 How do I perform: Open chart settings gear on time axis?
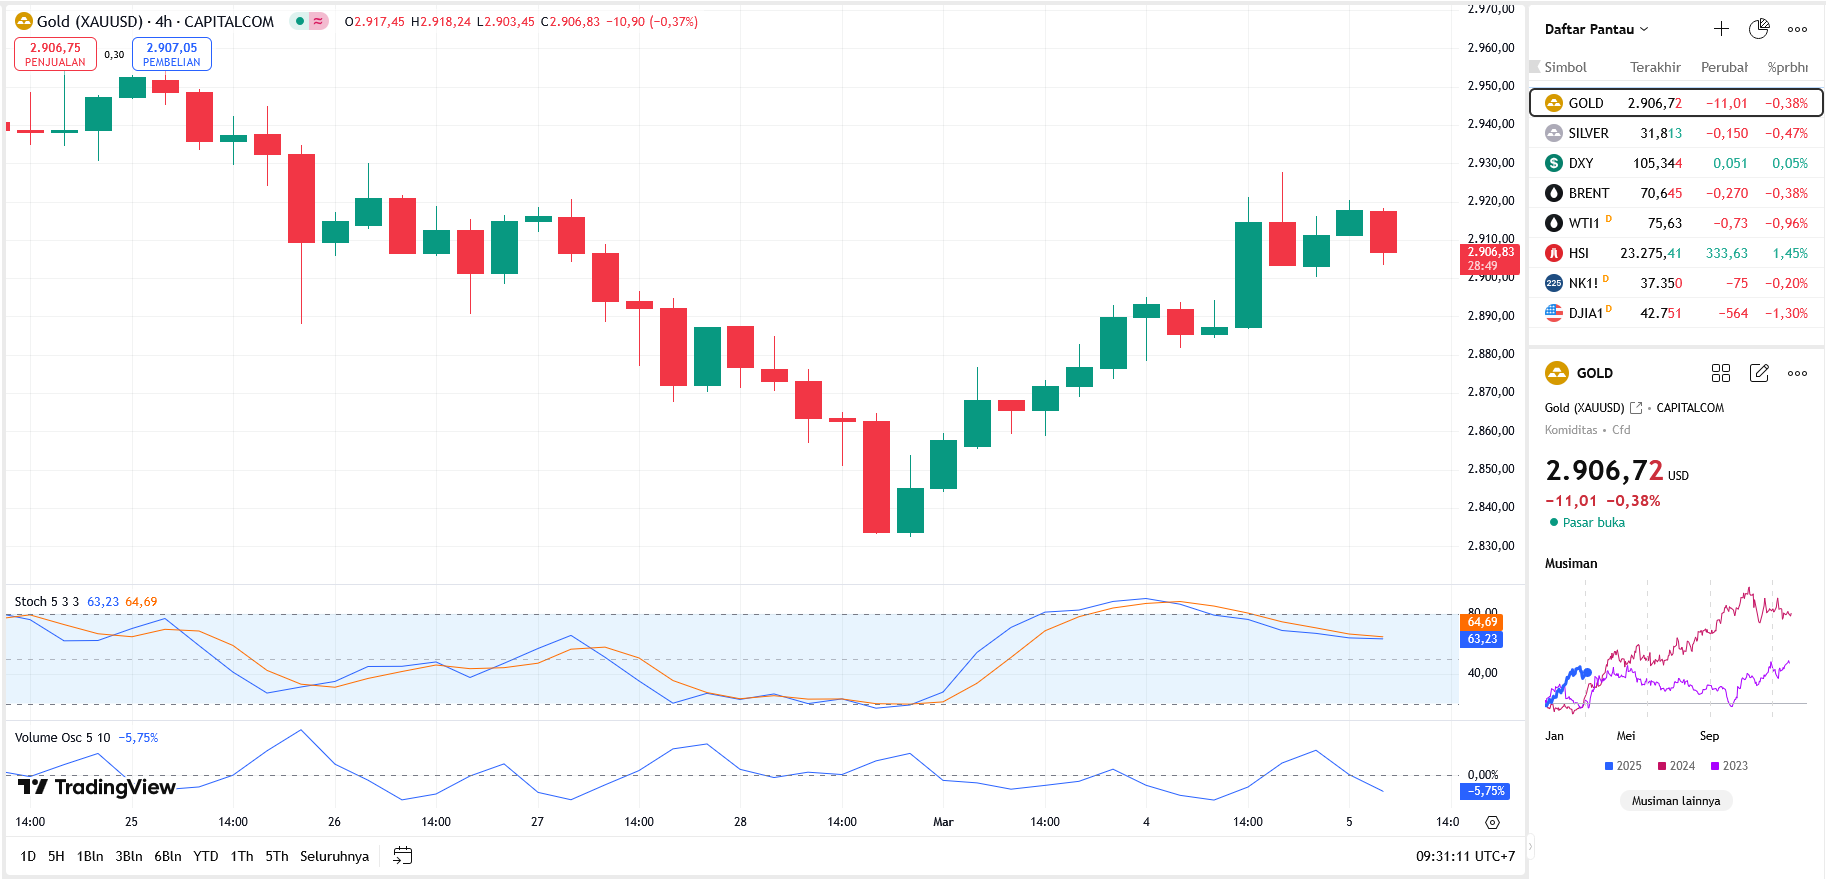point(1492,822)
